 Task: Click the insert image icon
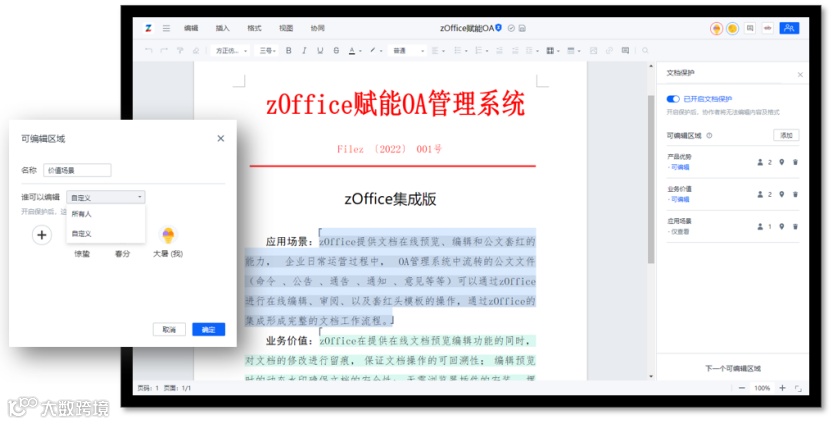593,50
